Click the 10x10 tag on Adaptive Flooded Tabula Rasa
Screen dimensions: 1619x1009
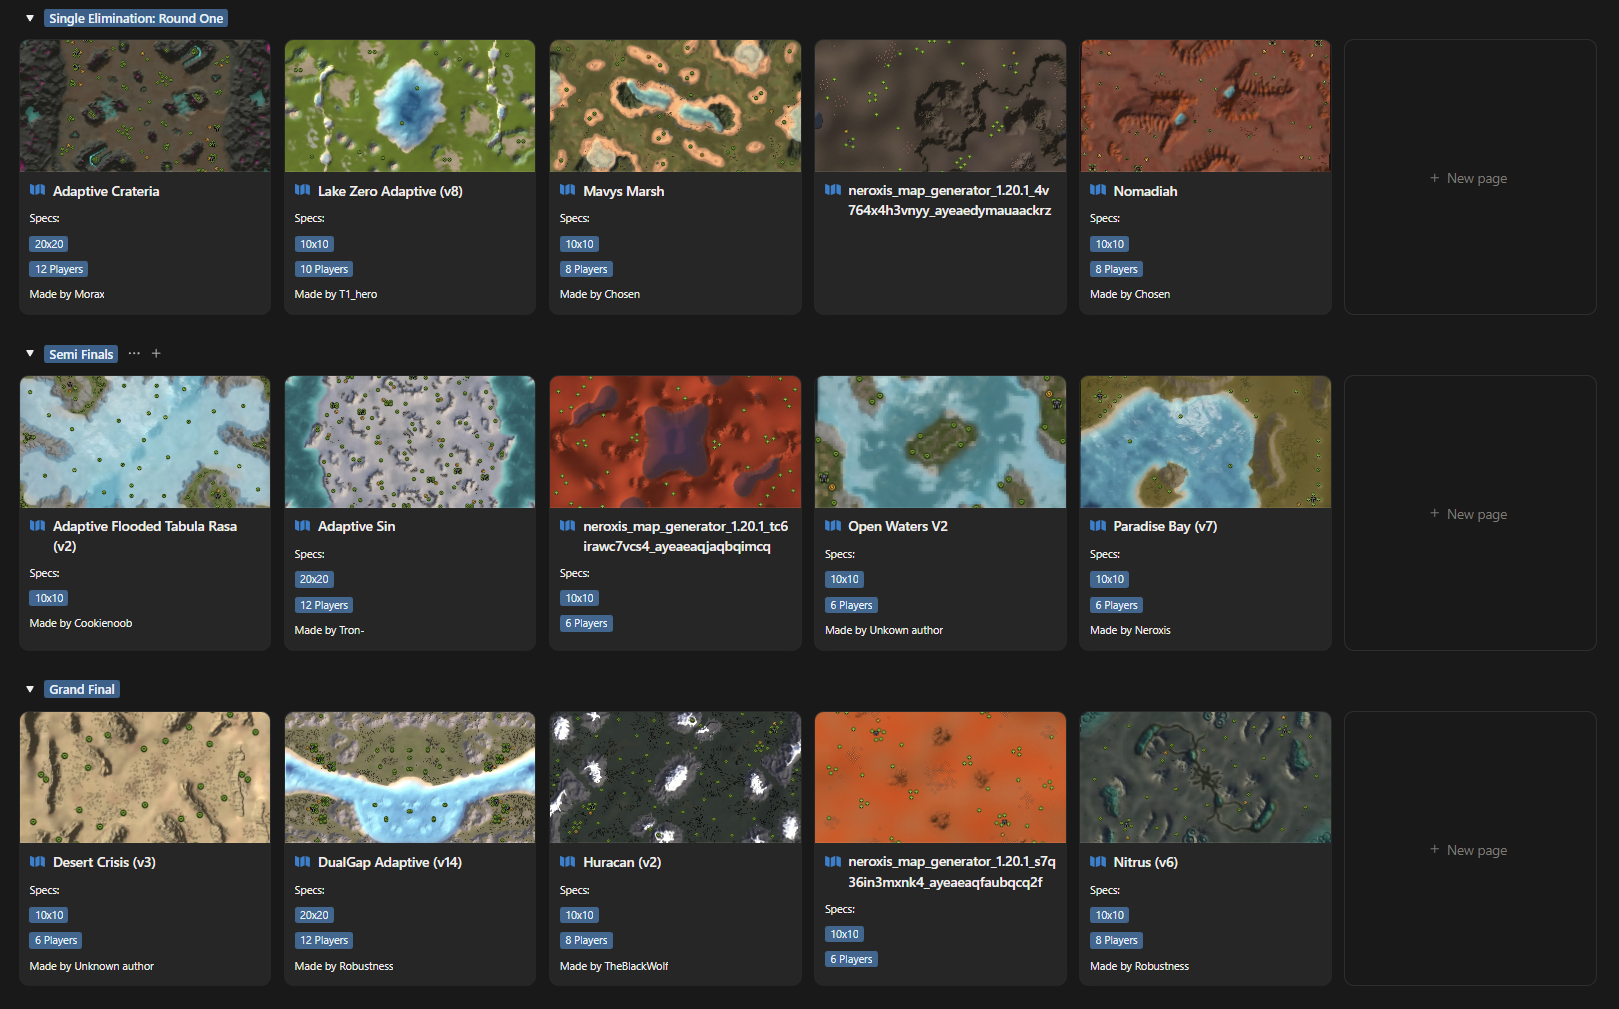click(49, 598)
